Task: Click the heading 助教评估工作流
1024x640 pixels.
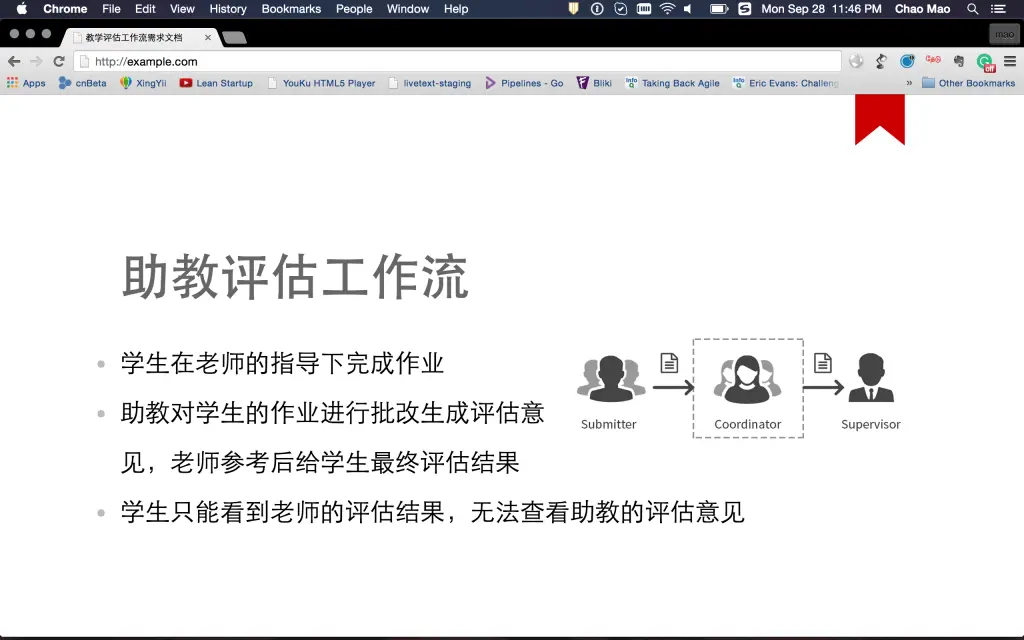Action: click(295, 277)
